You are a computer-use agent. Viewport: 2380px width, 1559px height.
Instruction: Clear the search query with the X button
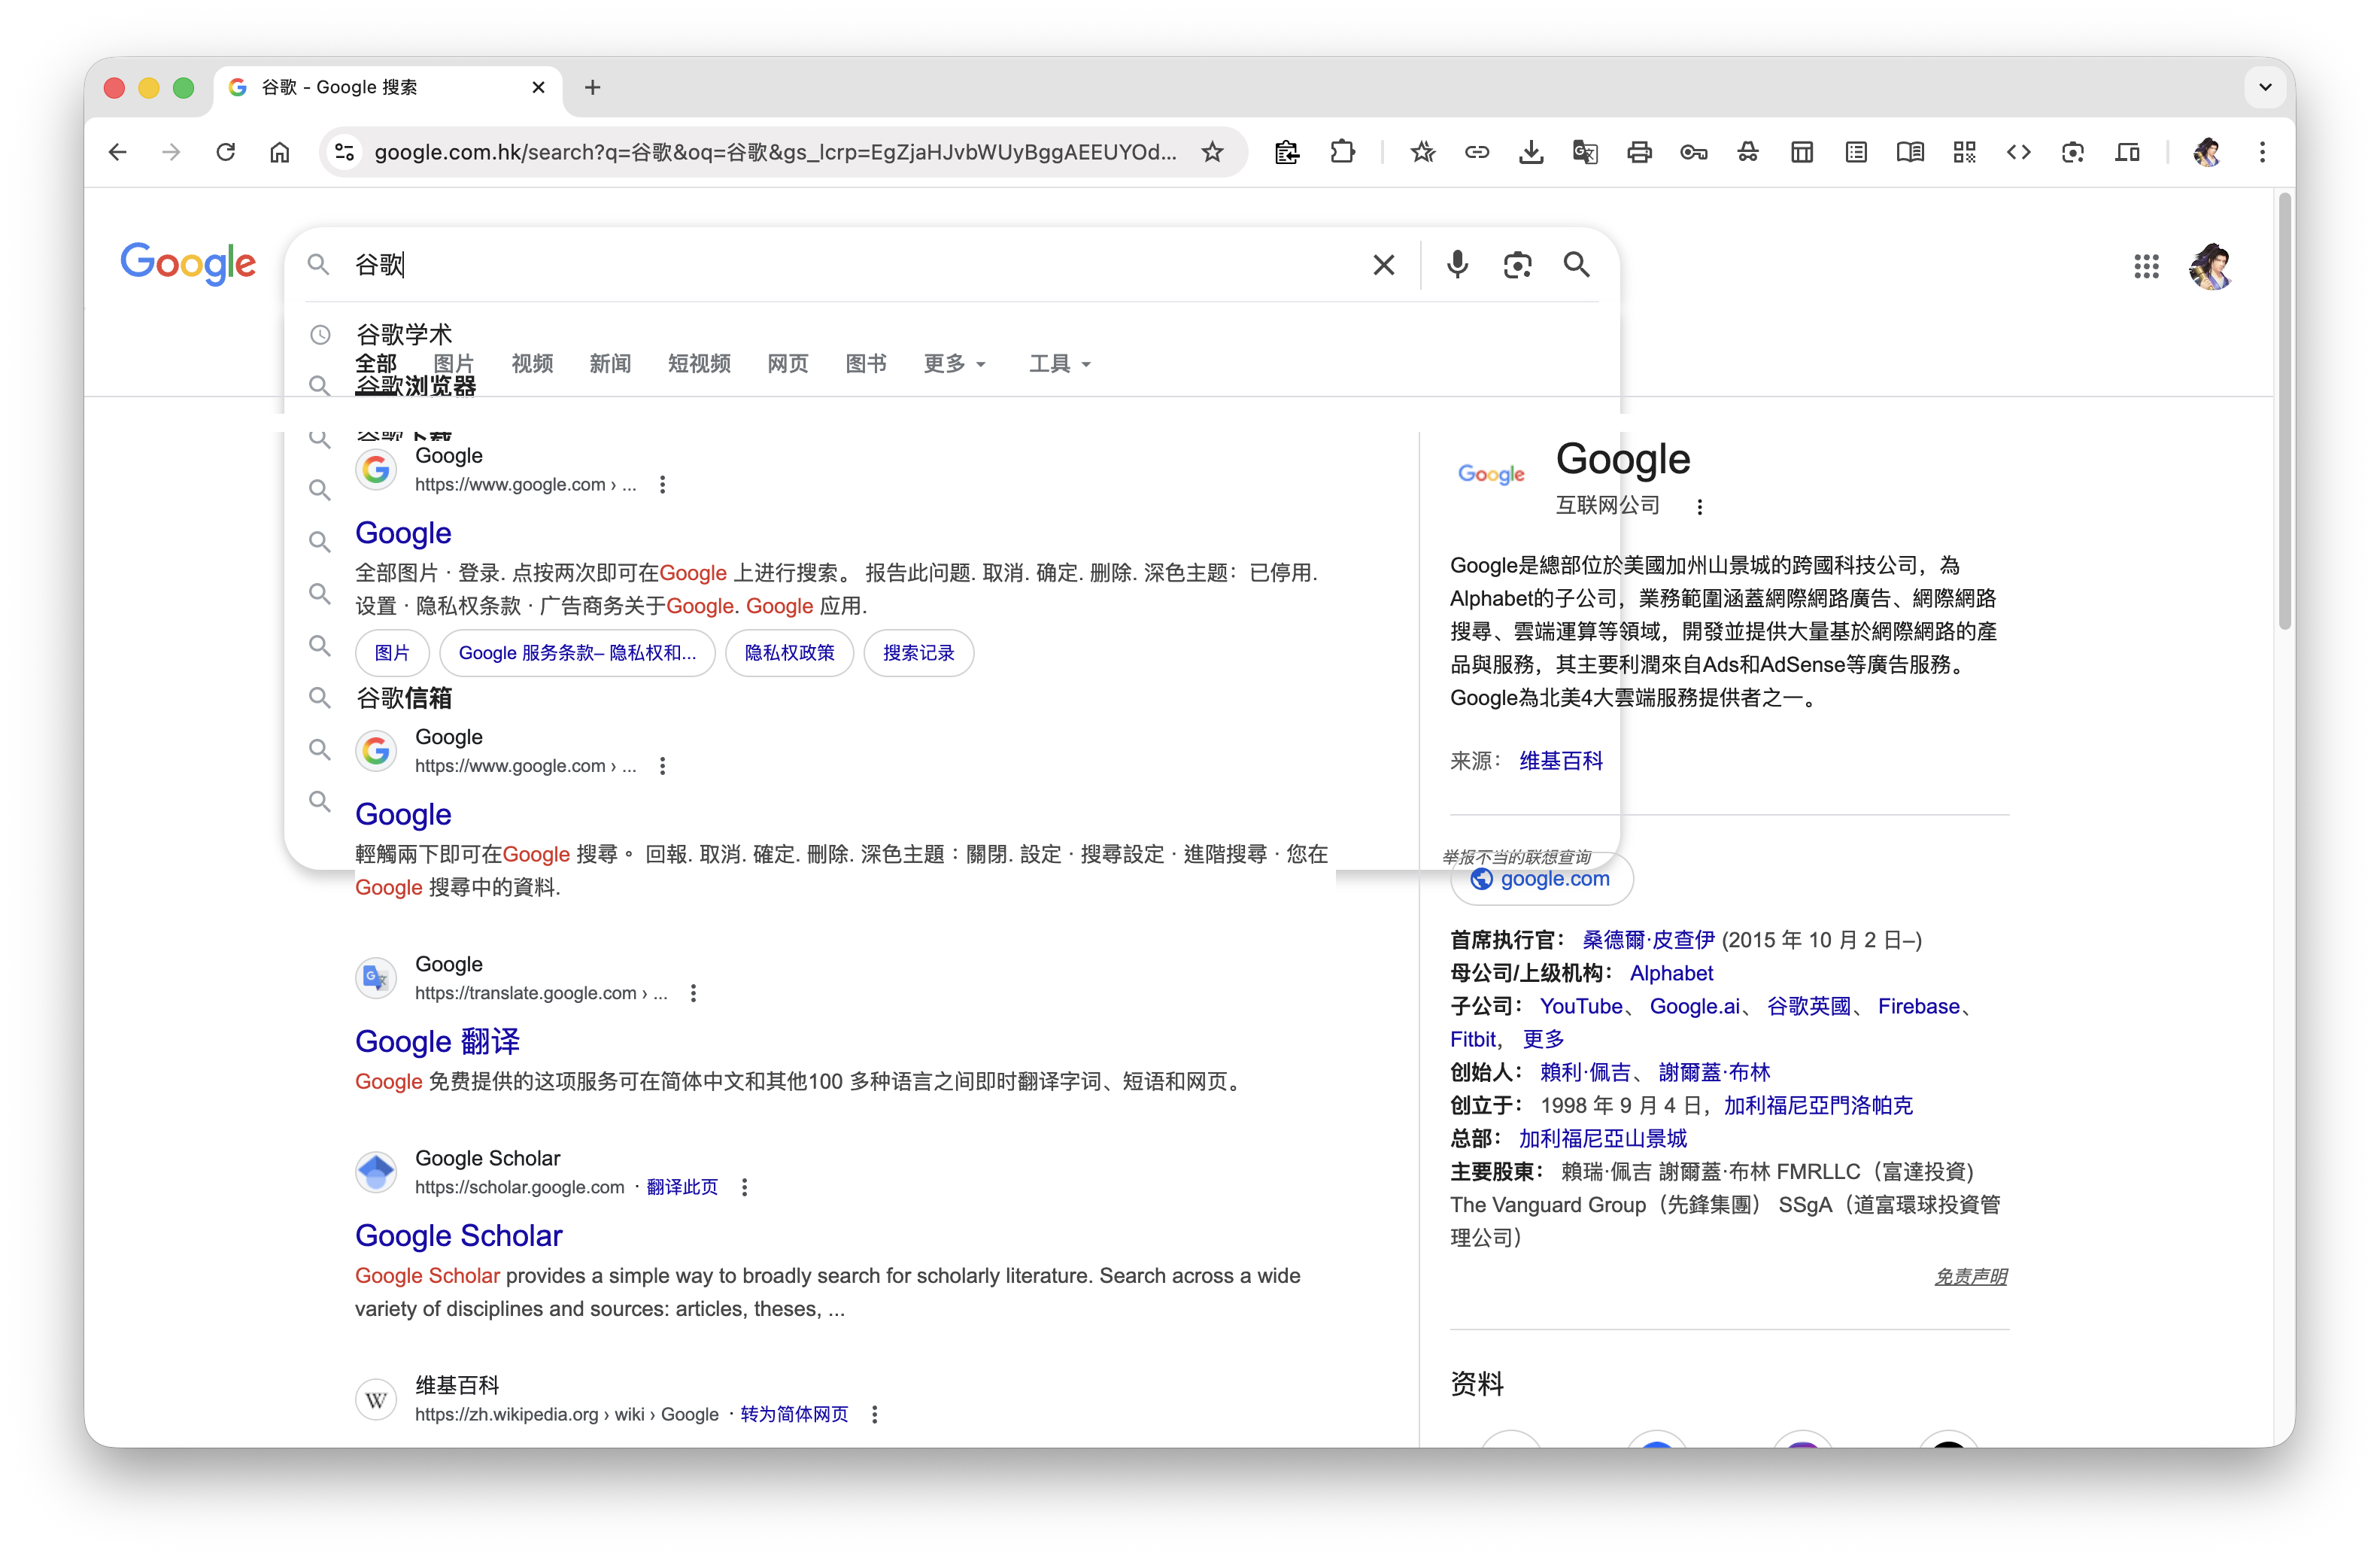click(x=1383, y=265)
